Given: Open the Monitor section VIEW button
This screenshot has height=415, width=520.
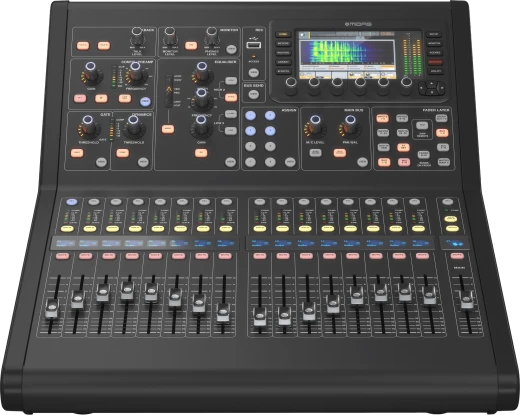Looking at the screenshot, I should [x=231, y=49].
